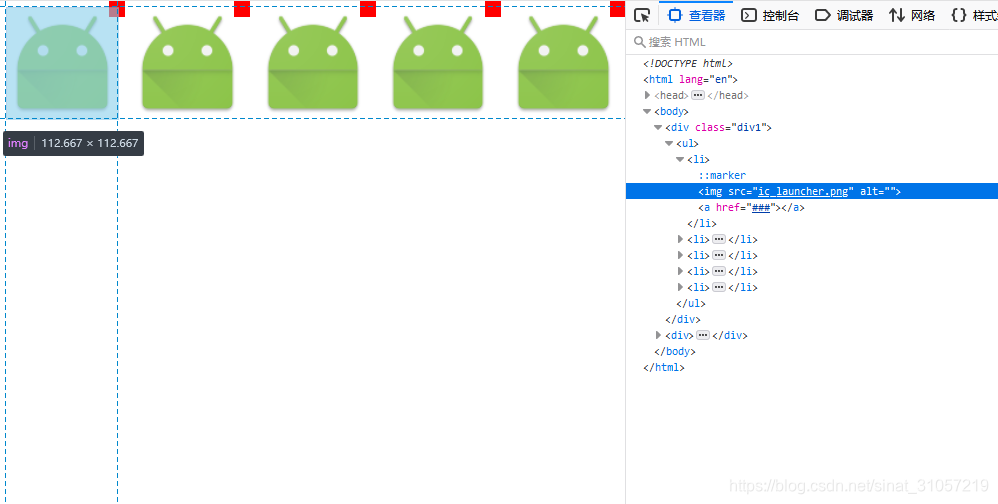Select the closing </html> row
This screenshot has width=998, height=504.
pos(664,367)
